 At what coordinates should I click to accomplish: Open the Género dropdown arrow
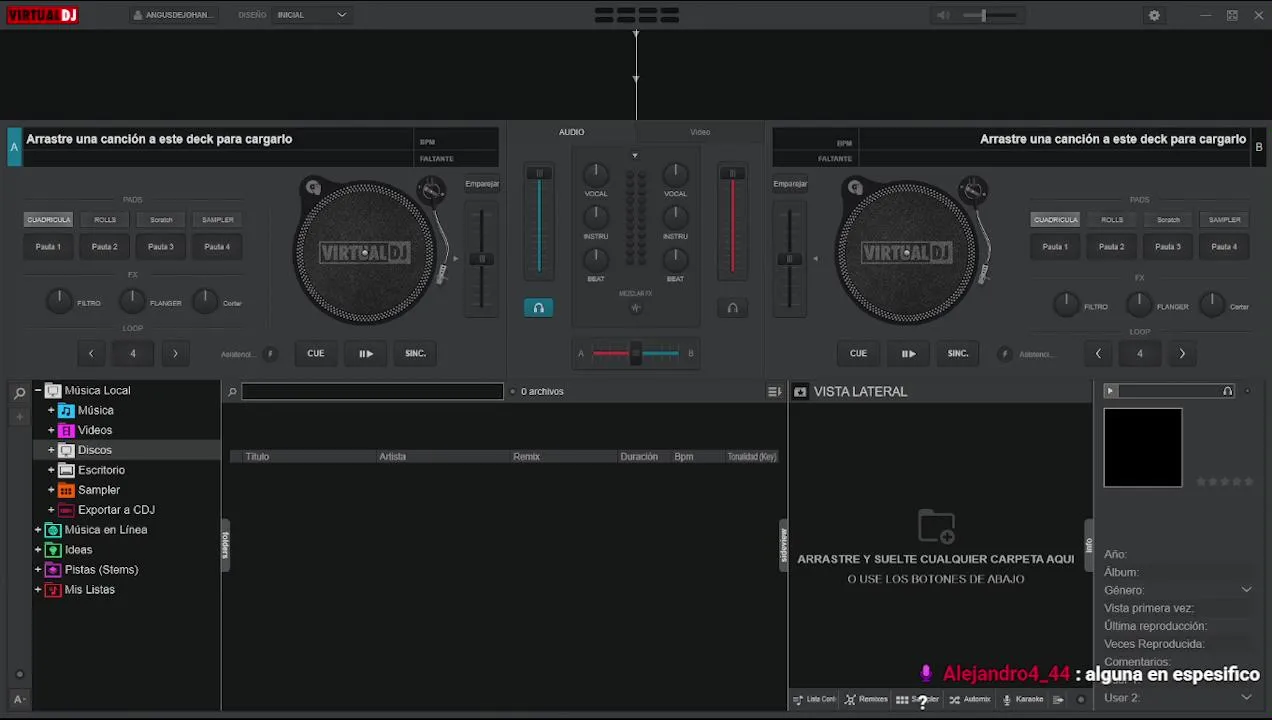1246,590
